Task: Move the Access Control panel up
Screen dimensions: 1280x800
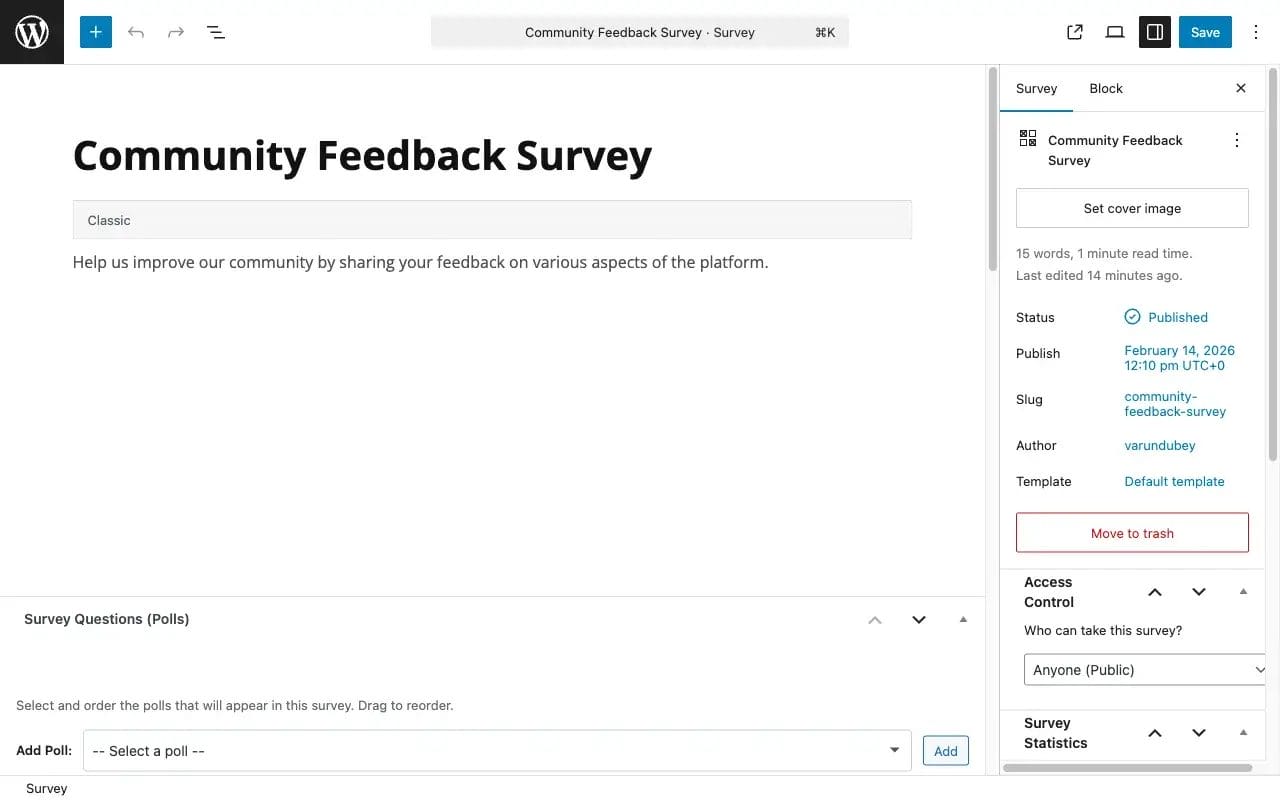Action: [x=1155, y=591]
